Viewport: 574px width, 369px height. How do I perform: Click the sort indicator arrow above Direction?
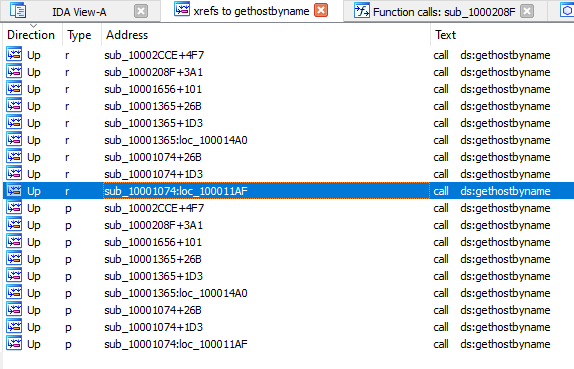[33, 26]
